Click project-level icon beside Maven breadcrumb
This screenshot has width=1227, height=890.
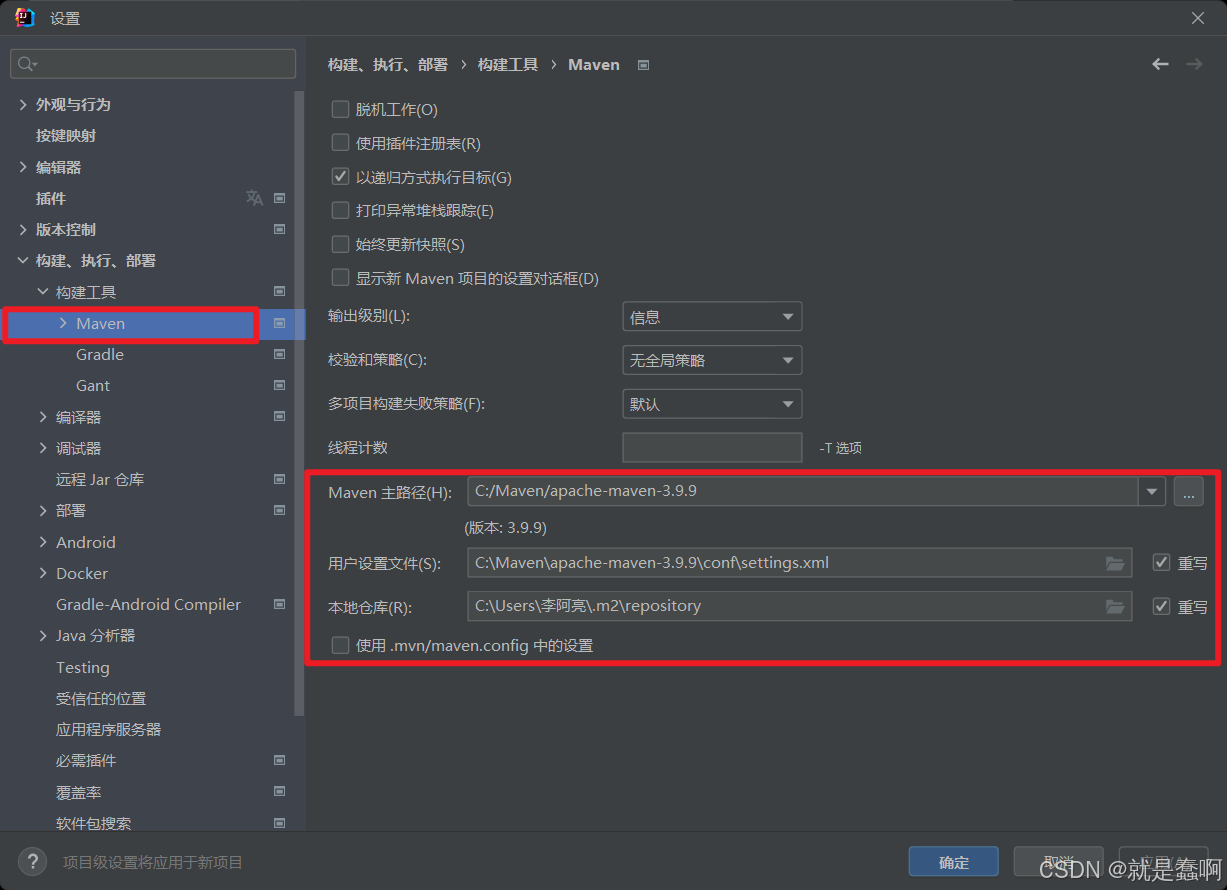click(x=644, y=65)
